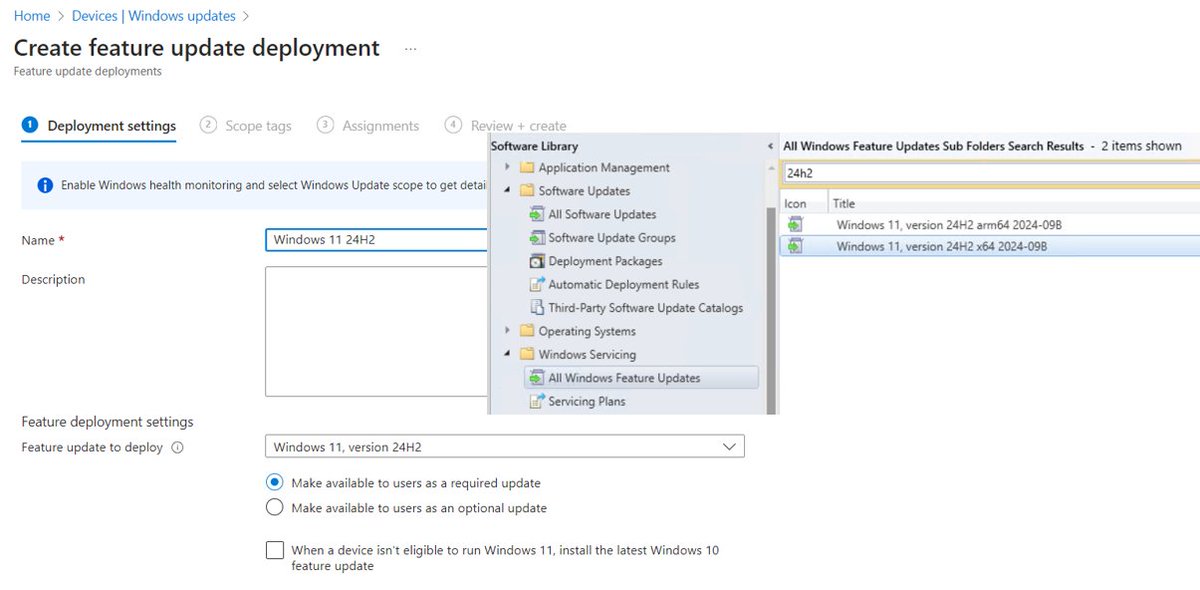
Task: Open the ellipsis menu beside the page title
Action: [410, 48]
